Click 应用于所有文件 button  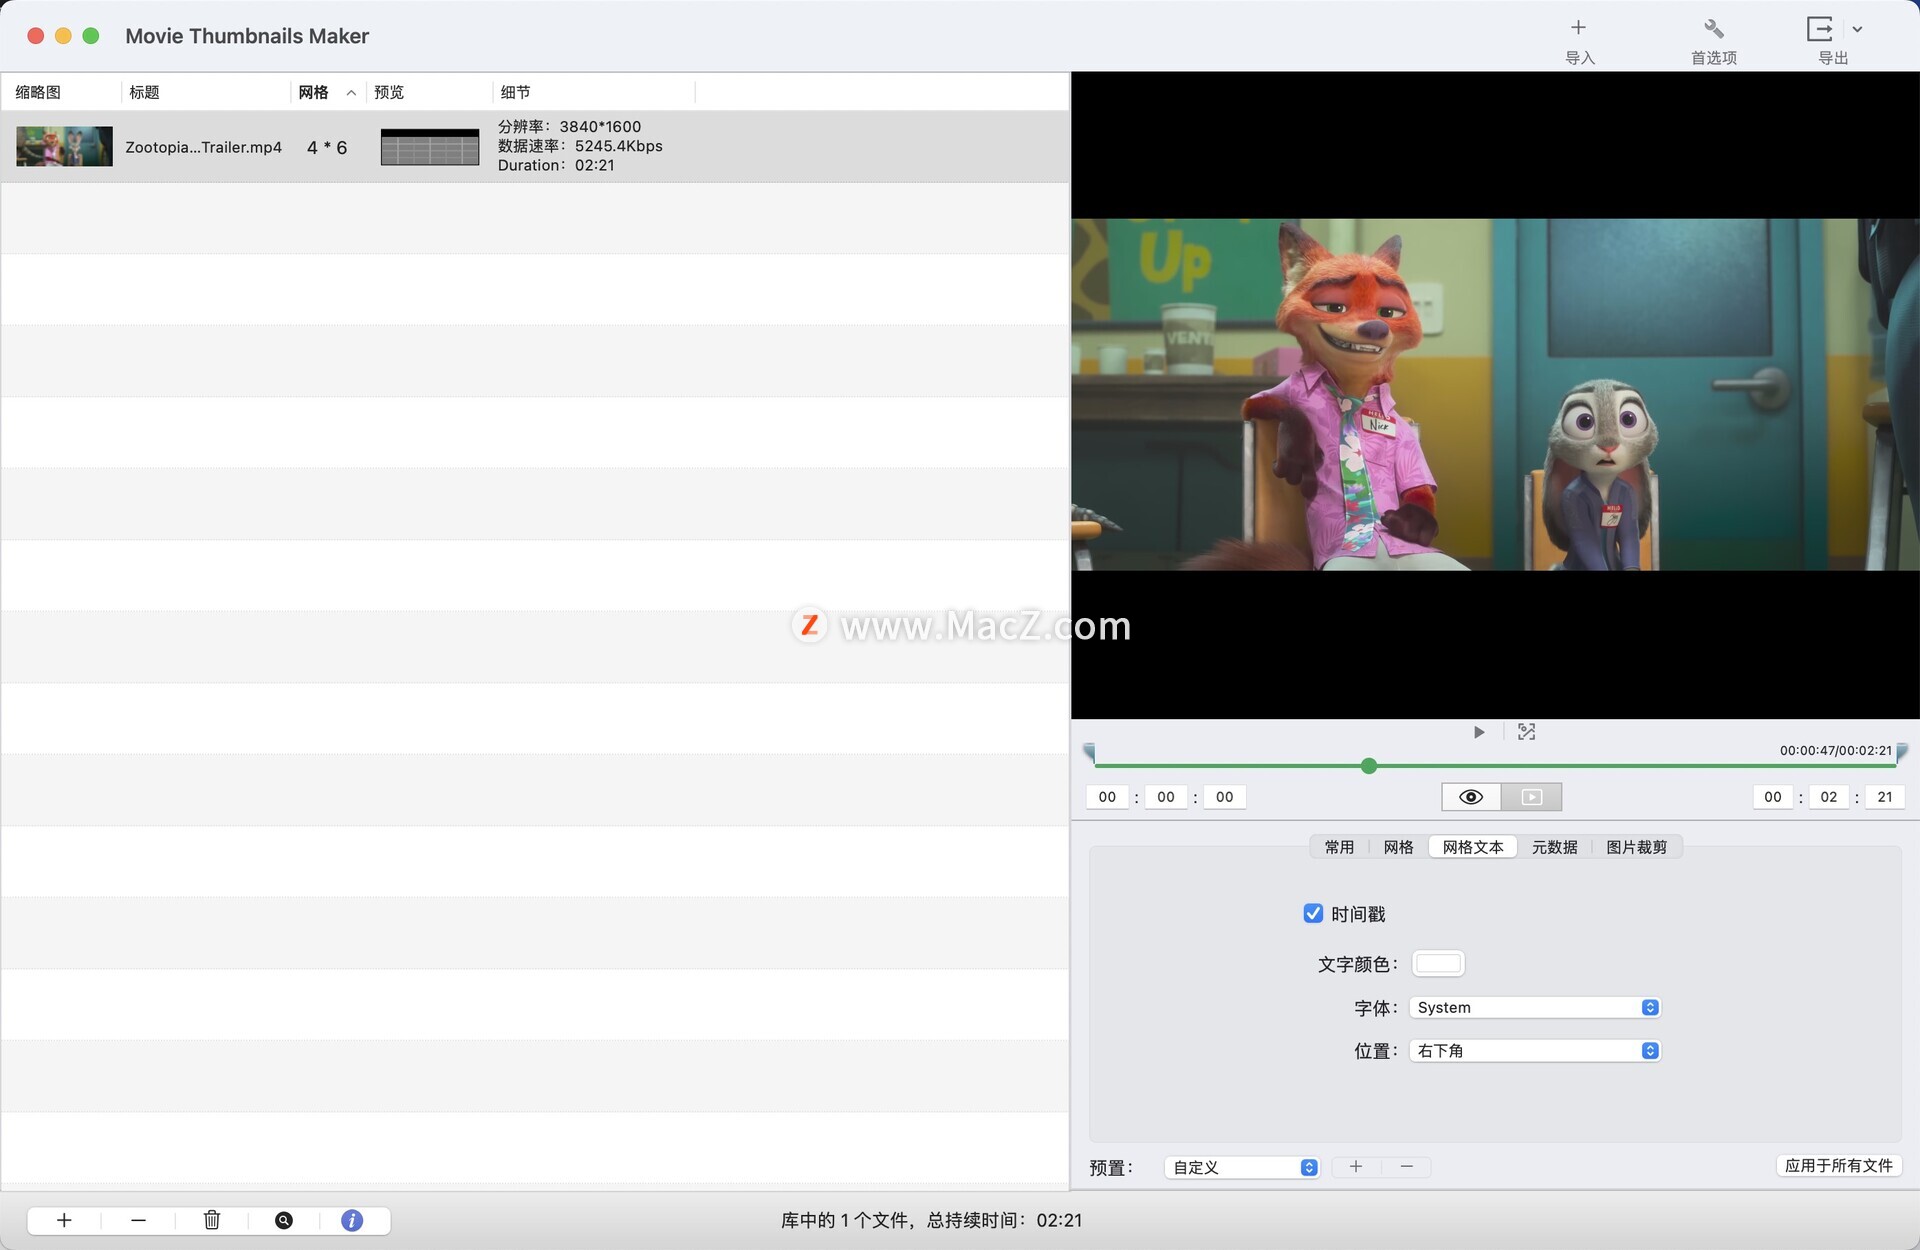[1838, 1165]
